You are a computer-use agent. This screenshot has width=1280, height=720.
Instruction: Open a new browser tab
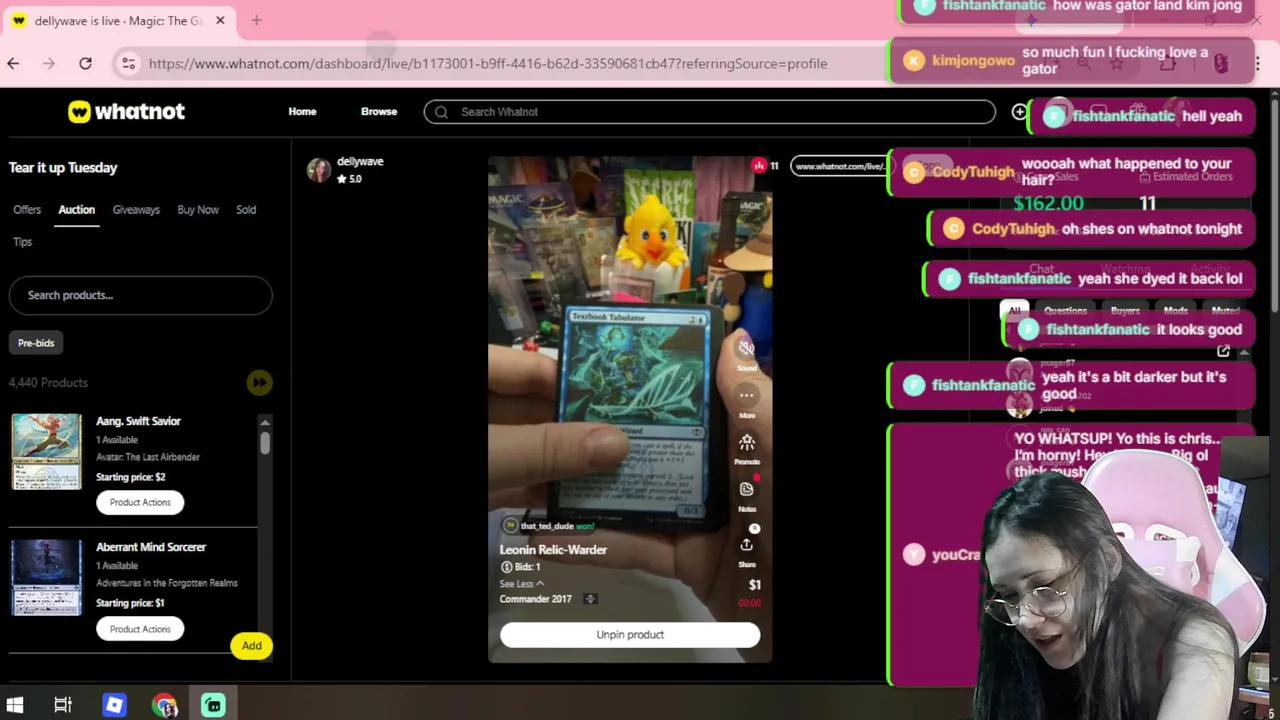(256, 20)
